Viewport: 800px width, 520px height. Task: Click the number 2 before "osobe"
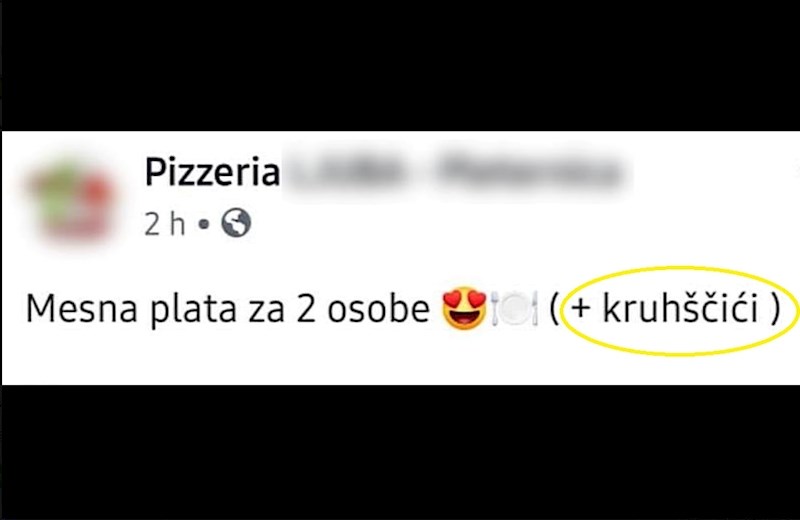(306, 309)
